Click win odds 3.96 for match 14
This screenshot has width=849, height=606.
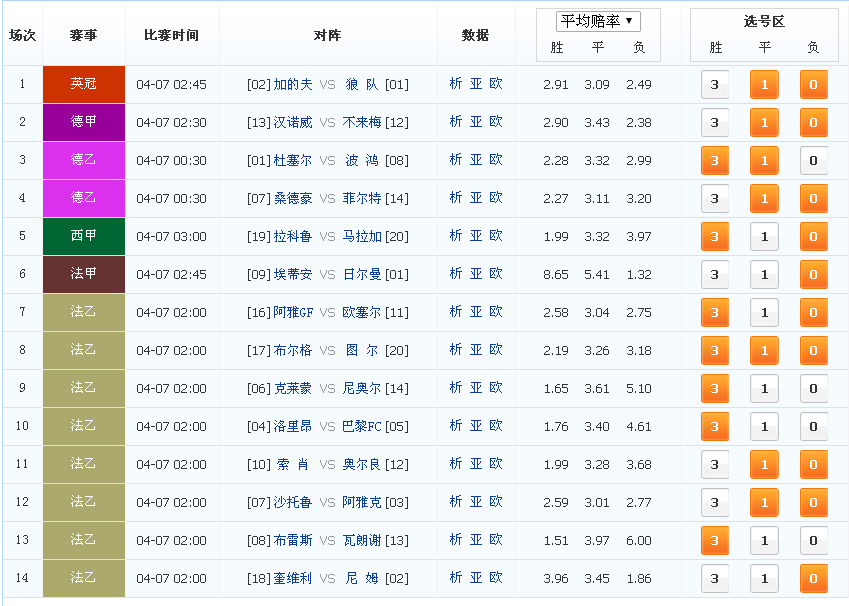pyautogui.click(x=556, y=578)
